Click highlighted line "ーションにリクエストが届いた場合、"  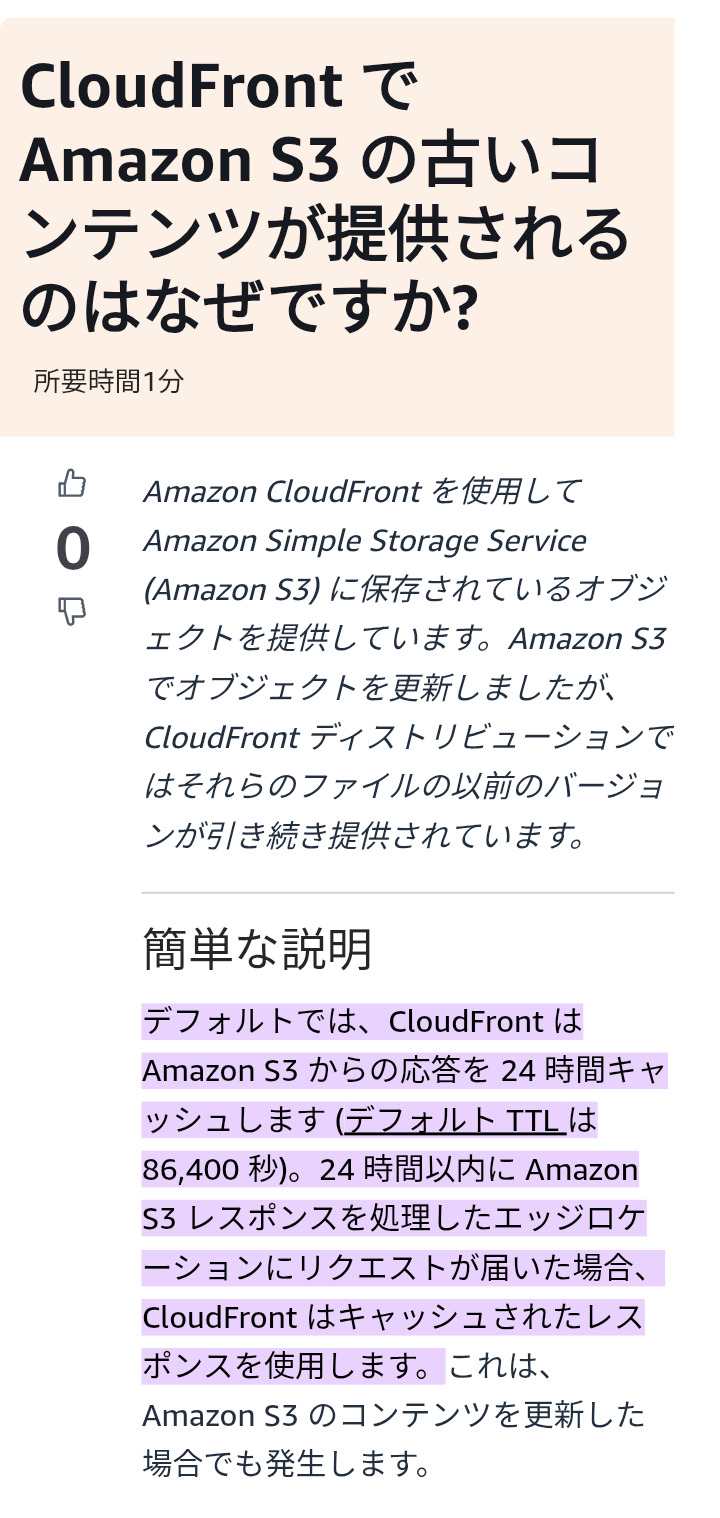click(x=403, y=1268)
